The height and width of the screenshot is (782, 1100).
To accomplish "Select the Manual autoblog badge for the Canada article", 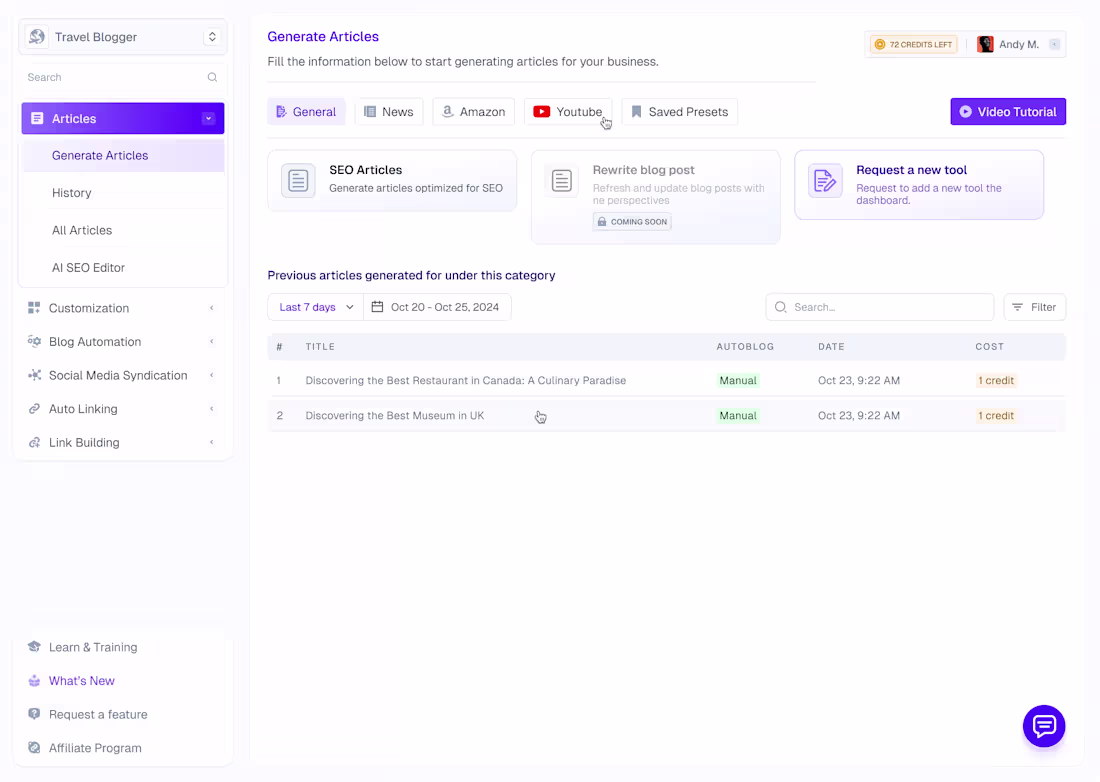I will coord(738,380).
